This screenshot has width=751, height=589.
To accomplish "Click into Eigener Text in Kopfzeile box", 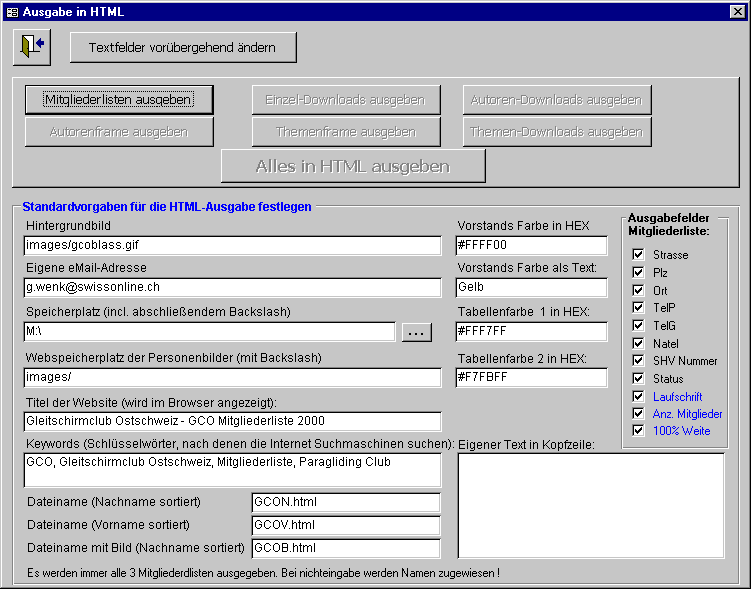I will [x=590, y=505].
